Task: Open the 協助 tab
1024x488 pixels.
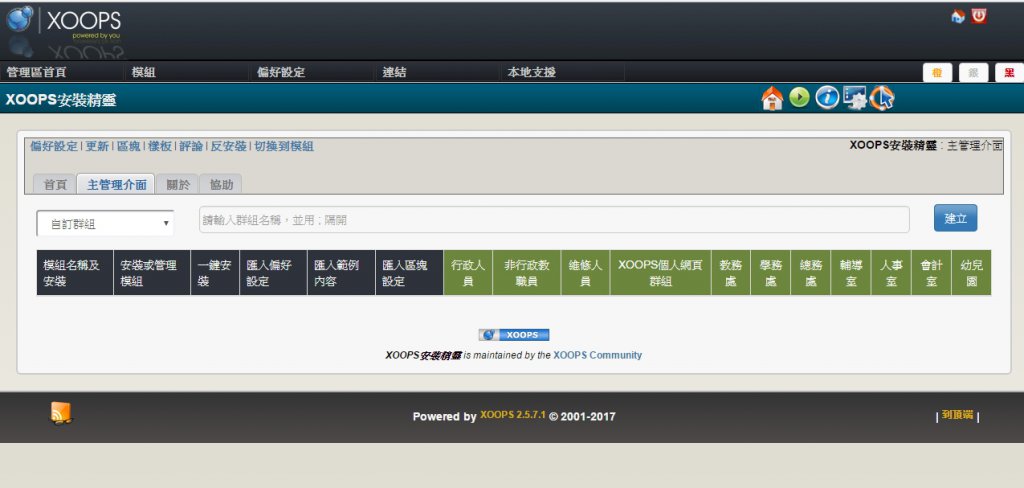Action: 221,185
